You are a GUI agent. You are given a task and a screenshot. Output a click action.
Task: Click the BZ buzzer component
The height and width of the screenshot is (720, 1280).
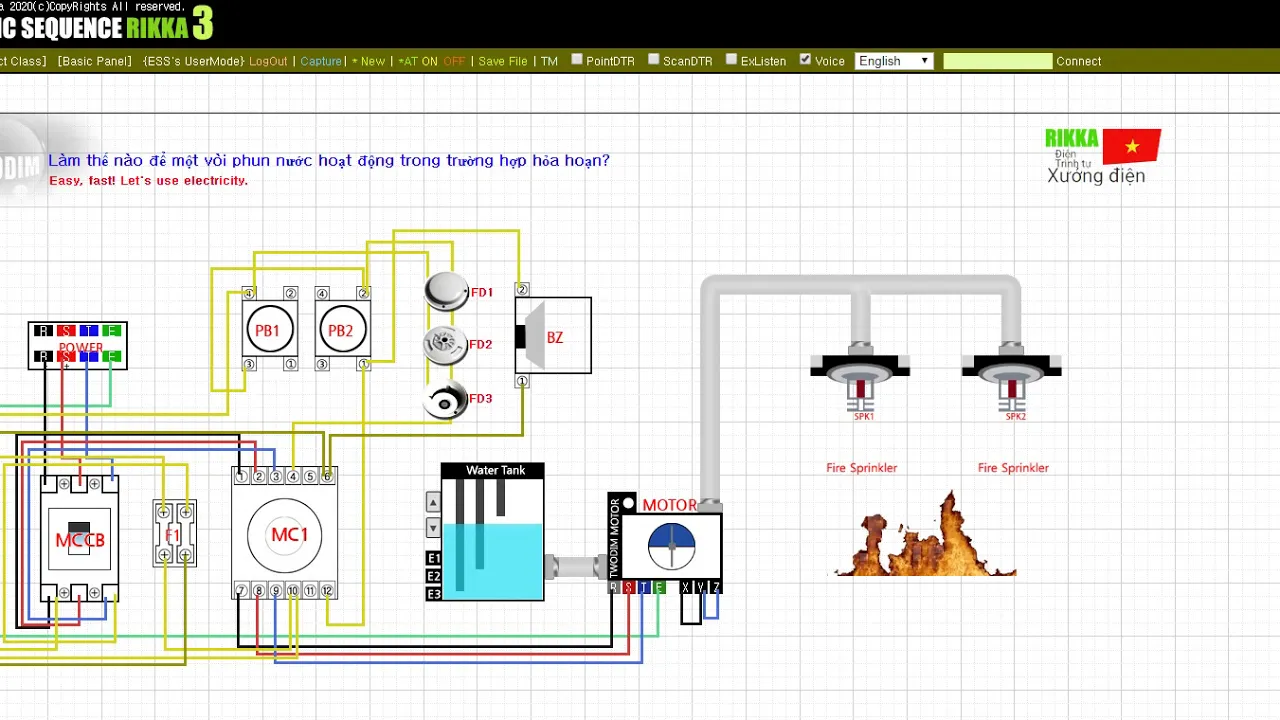click(553, 336)
